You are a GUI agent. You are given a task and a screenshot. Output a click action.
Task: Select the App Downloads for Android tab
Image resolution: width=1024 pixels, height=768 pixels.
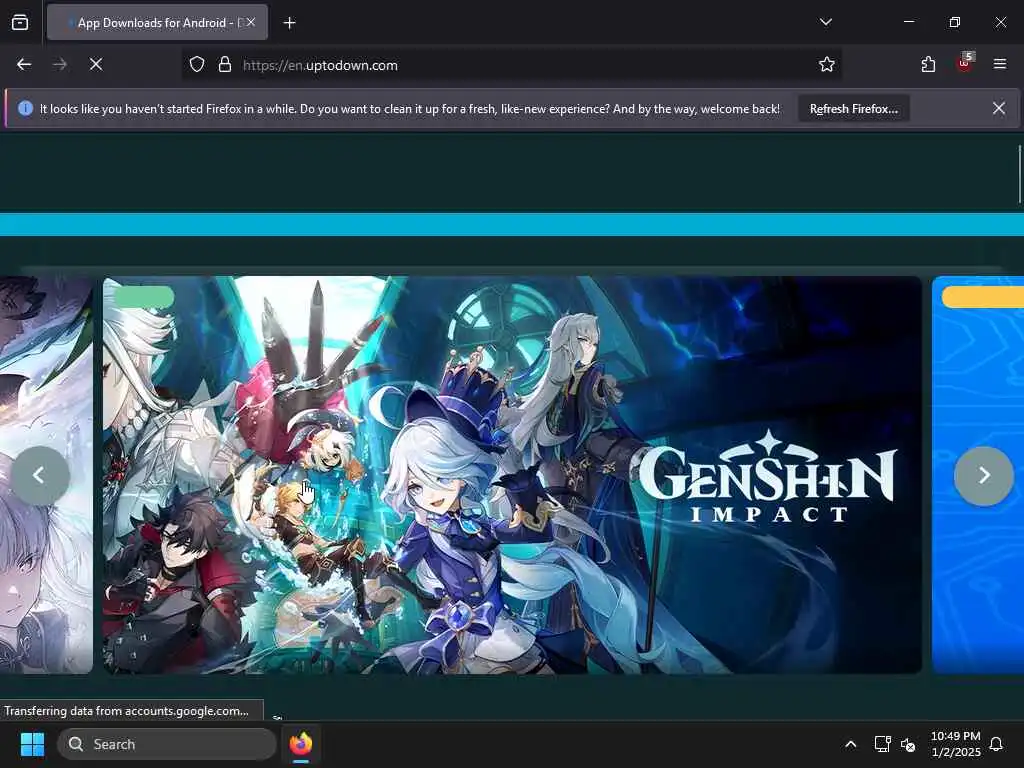(157, 22)
